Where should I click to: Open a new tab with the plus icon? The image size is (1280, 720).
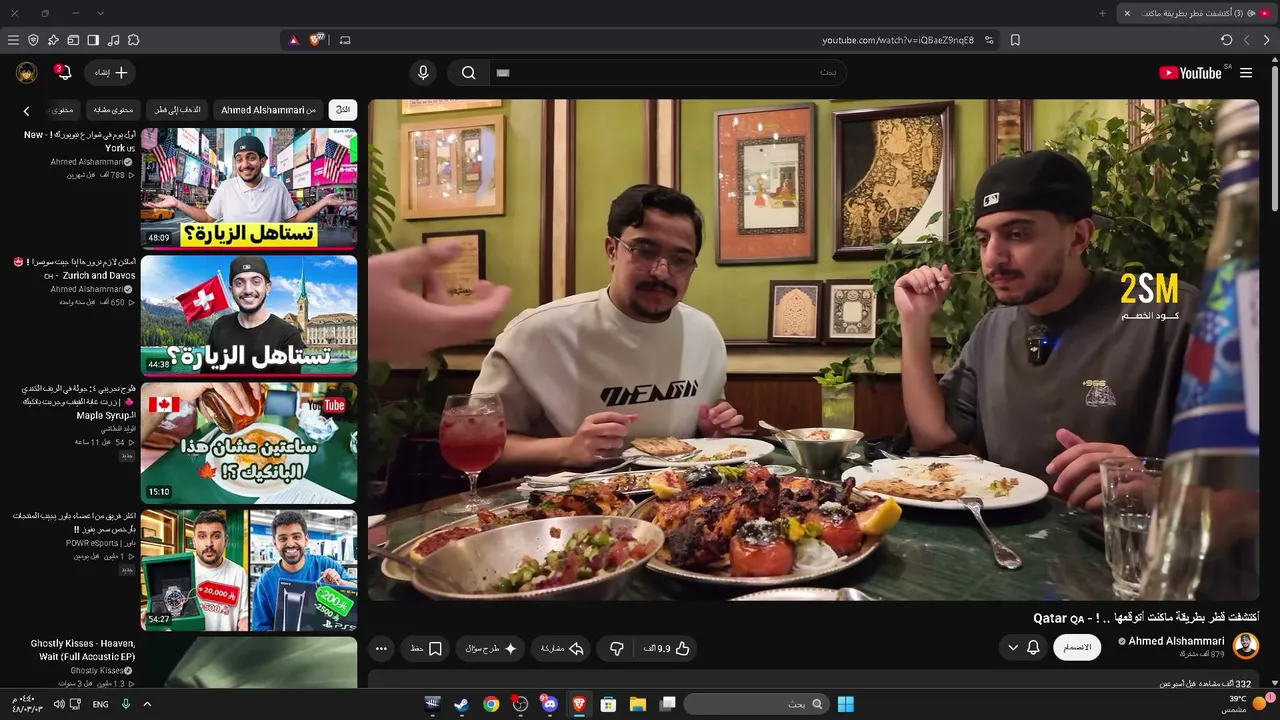tap(1103, 13)
